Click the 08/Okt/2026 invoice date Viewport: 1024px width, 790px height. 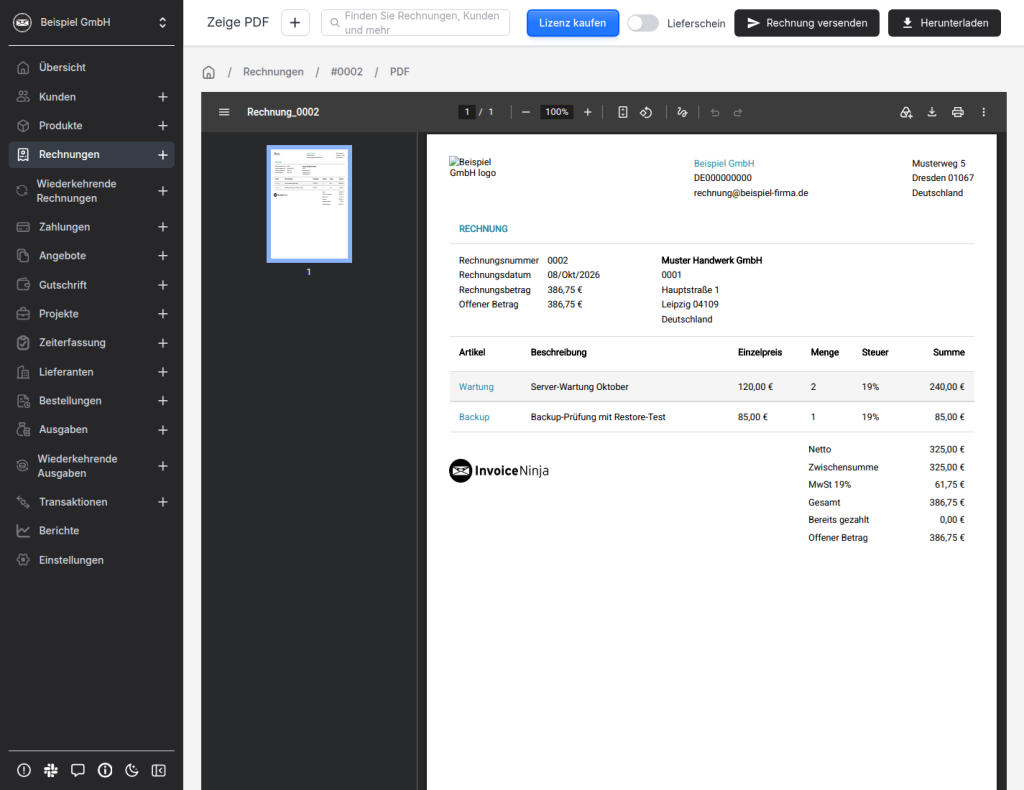pyautogui.click(x=573, y=275)
